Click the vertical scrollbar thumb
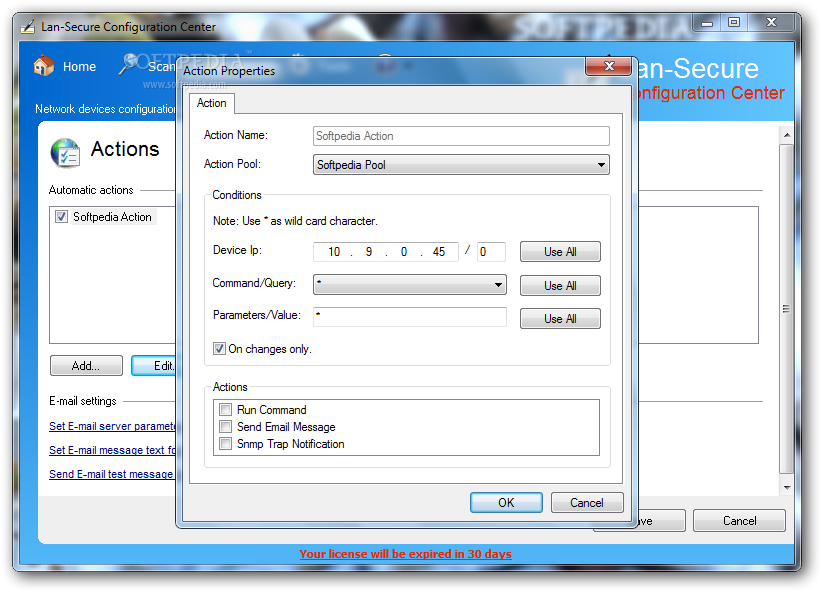 (x=786, y=309)
